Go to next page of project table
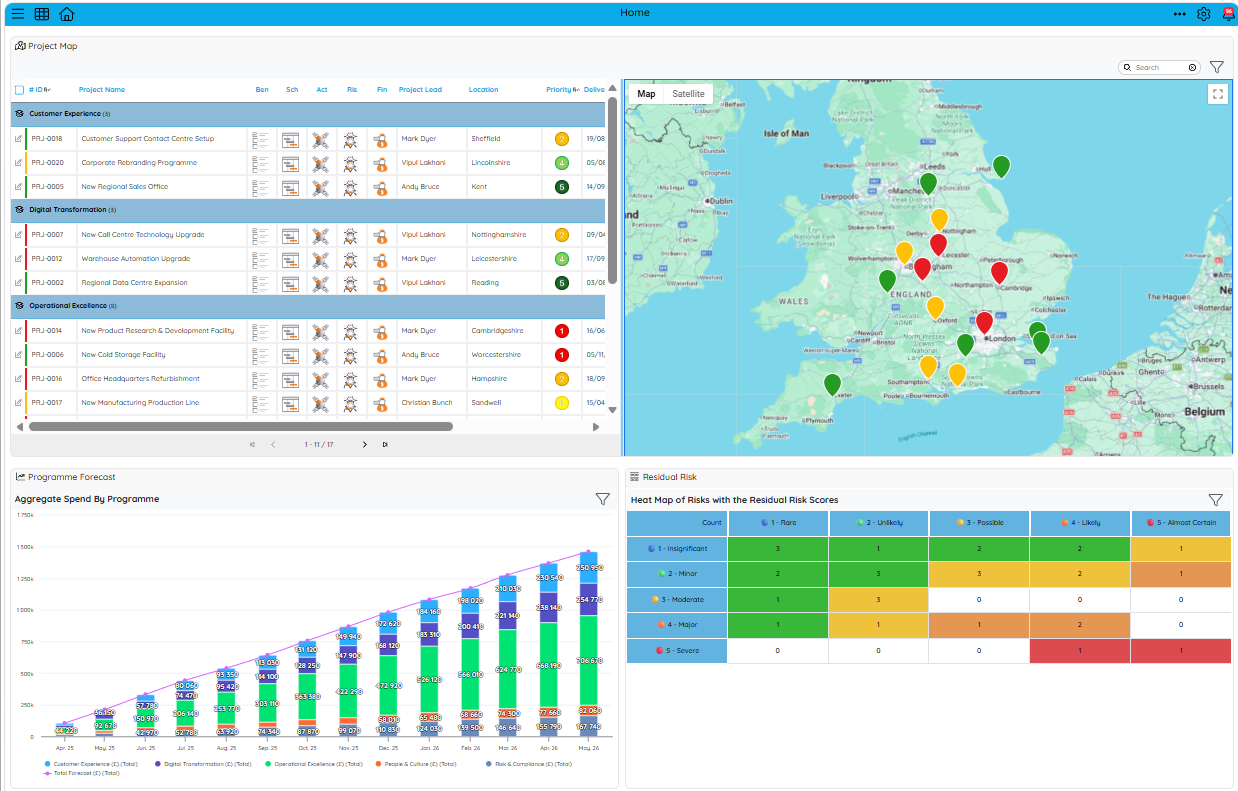Viewport: 1238px width, 791px height. tap(364, 444)
